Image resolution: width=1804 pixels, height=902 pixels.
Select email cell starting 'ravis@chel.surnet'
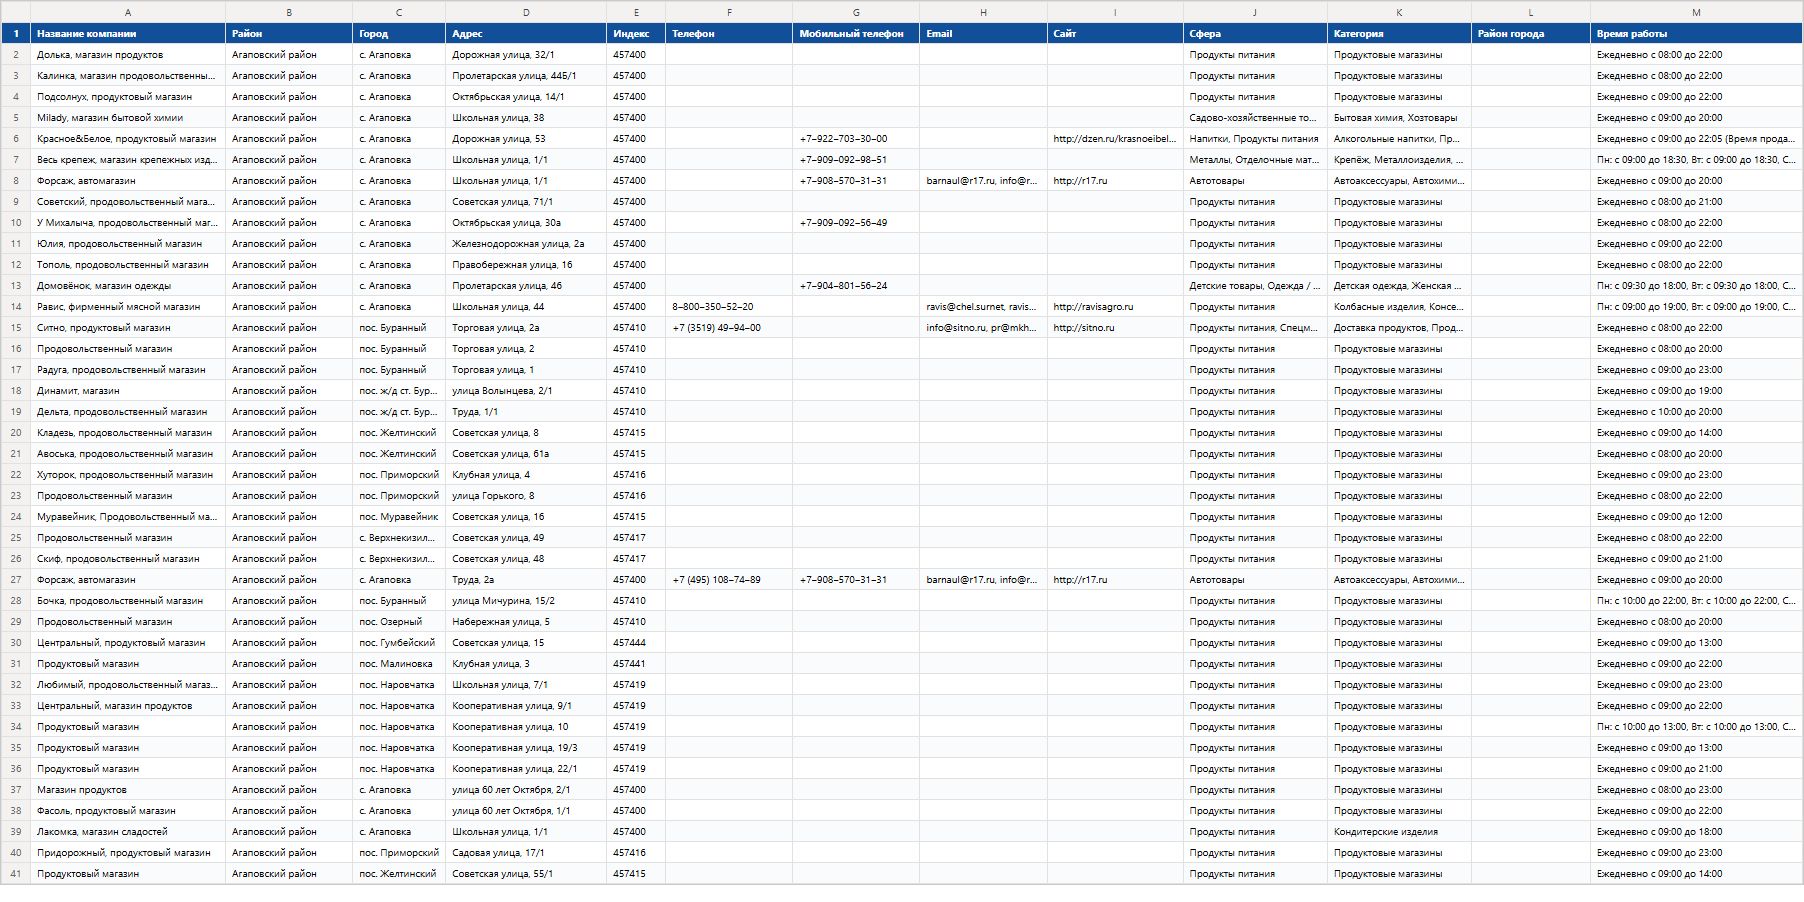pos(983,307)
